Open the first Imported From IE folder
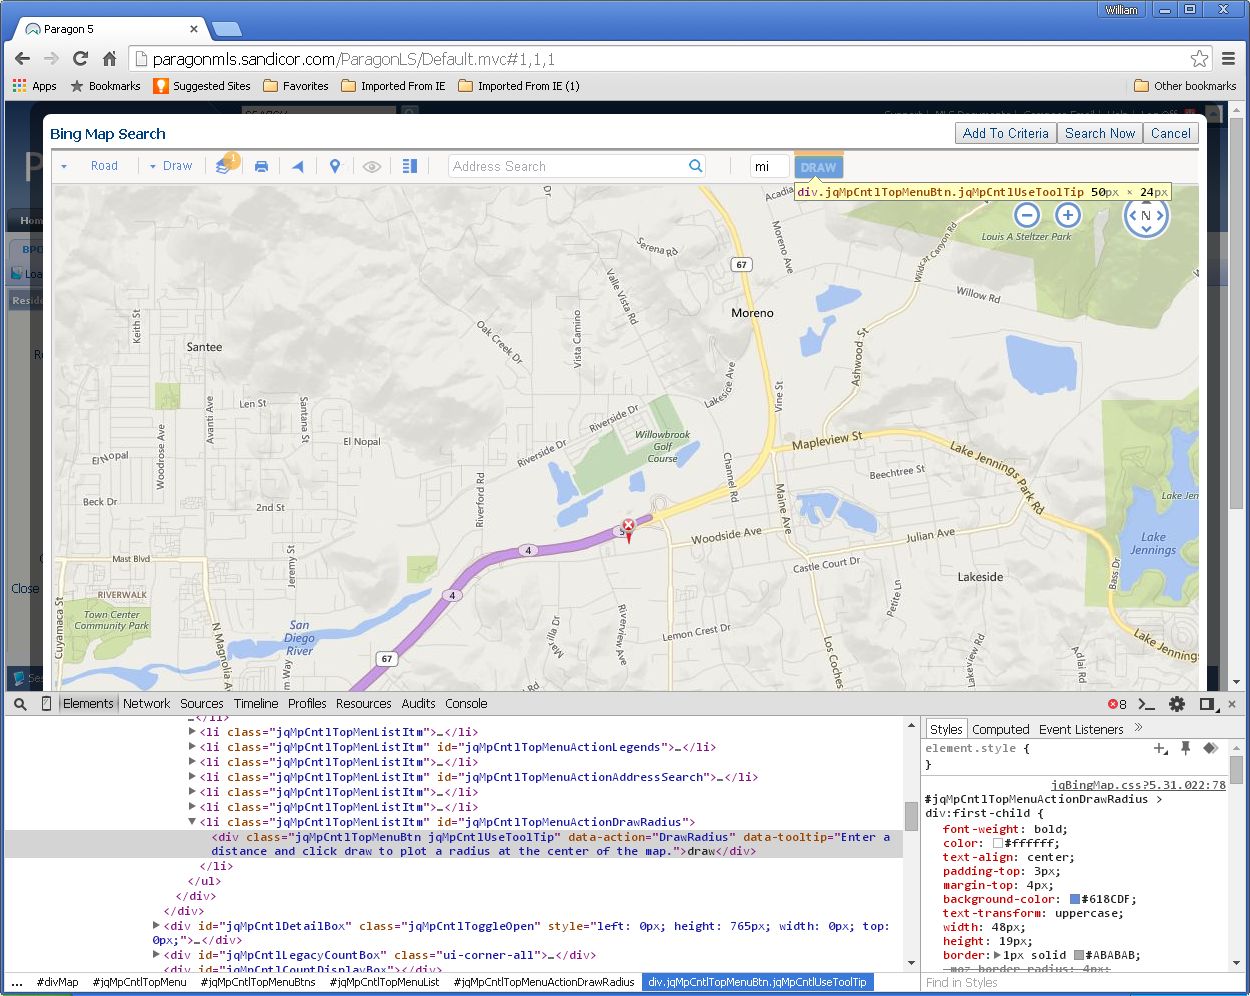The width and height of the screenshot is (1250, 996). [x=394, y=86]
